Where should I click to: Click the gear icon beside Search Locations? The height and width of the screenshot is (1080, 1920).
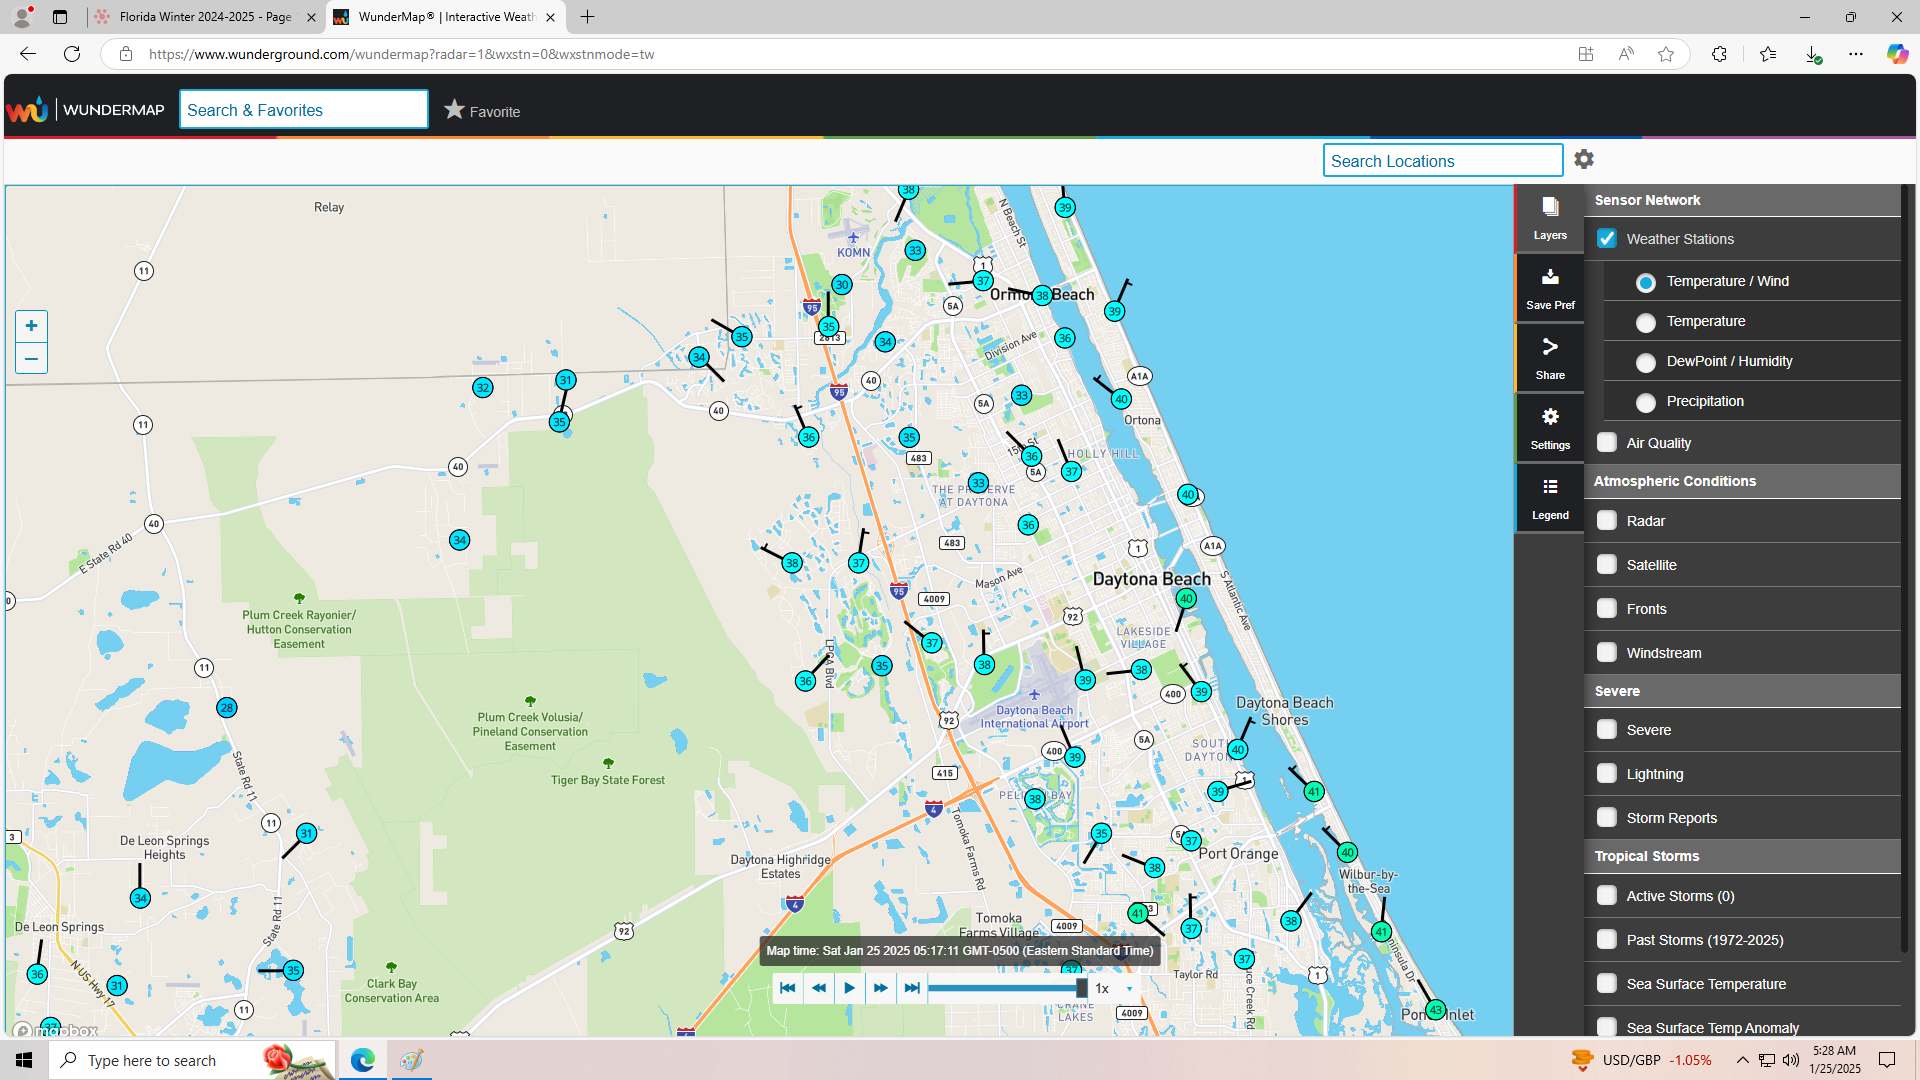coord(1584,159)
